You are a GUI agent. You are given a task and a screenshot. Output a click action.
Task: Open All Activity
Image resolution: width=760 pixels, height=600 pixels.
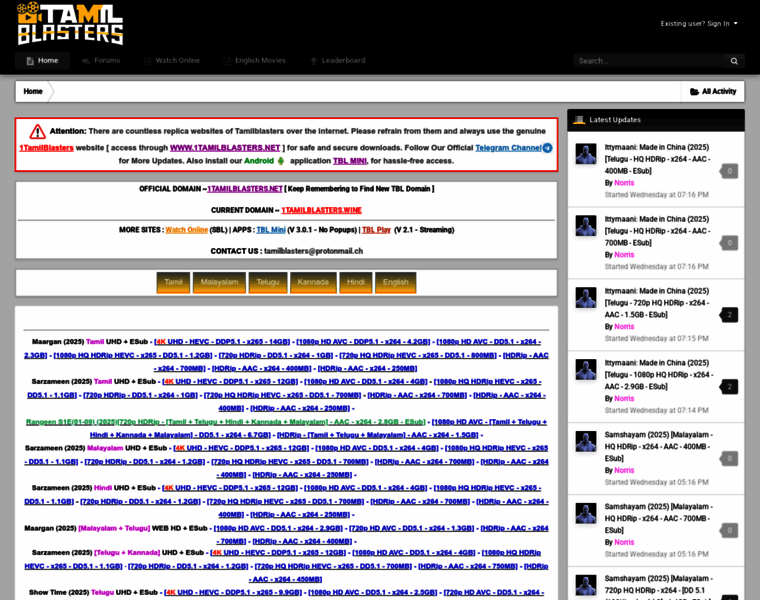tap(713, 91)
